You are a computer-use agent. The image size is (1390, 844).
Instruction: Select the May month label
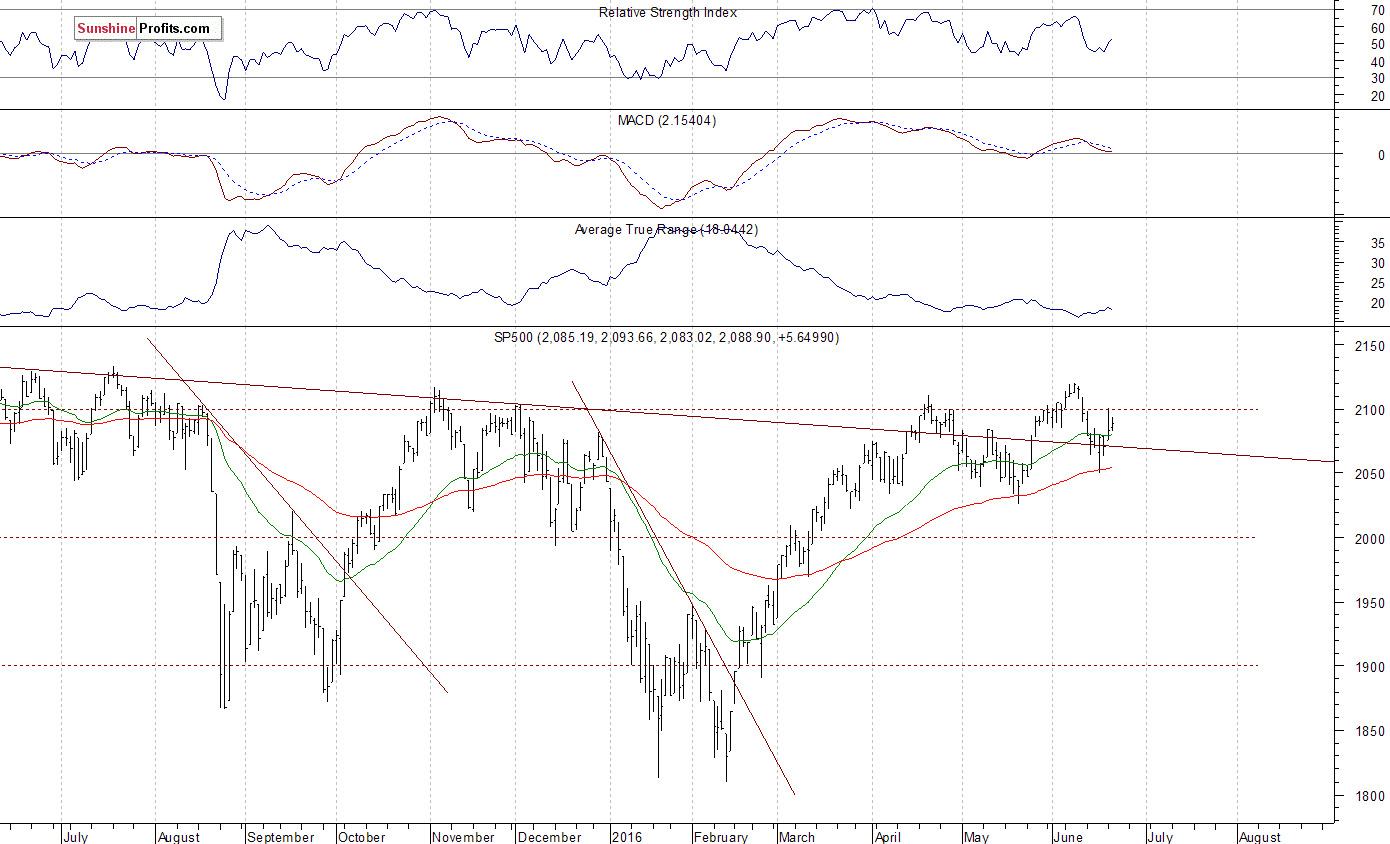point(978,837)
